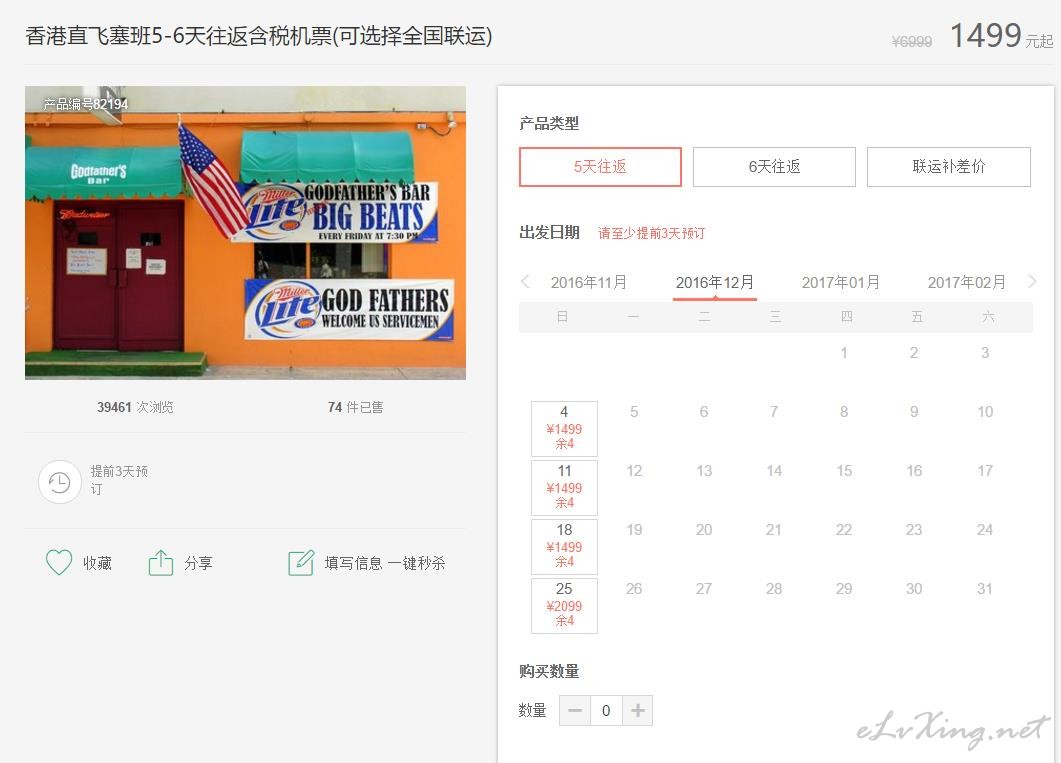
Task: Select the 5天往返 product type
Action: (x=600, y=166)
